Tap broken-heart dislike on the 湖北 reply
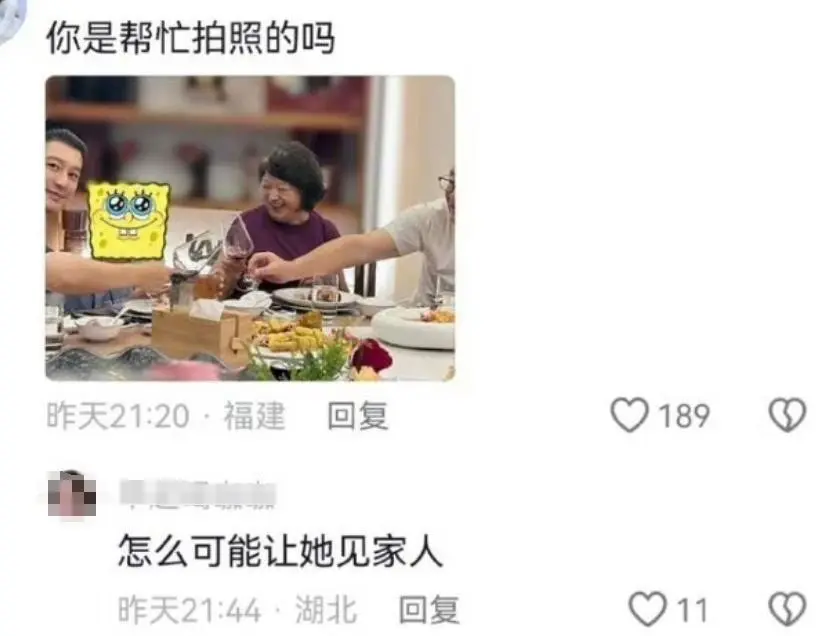Viewport: 825px width, 636px height. tap(787, 609)
